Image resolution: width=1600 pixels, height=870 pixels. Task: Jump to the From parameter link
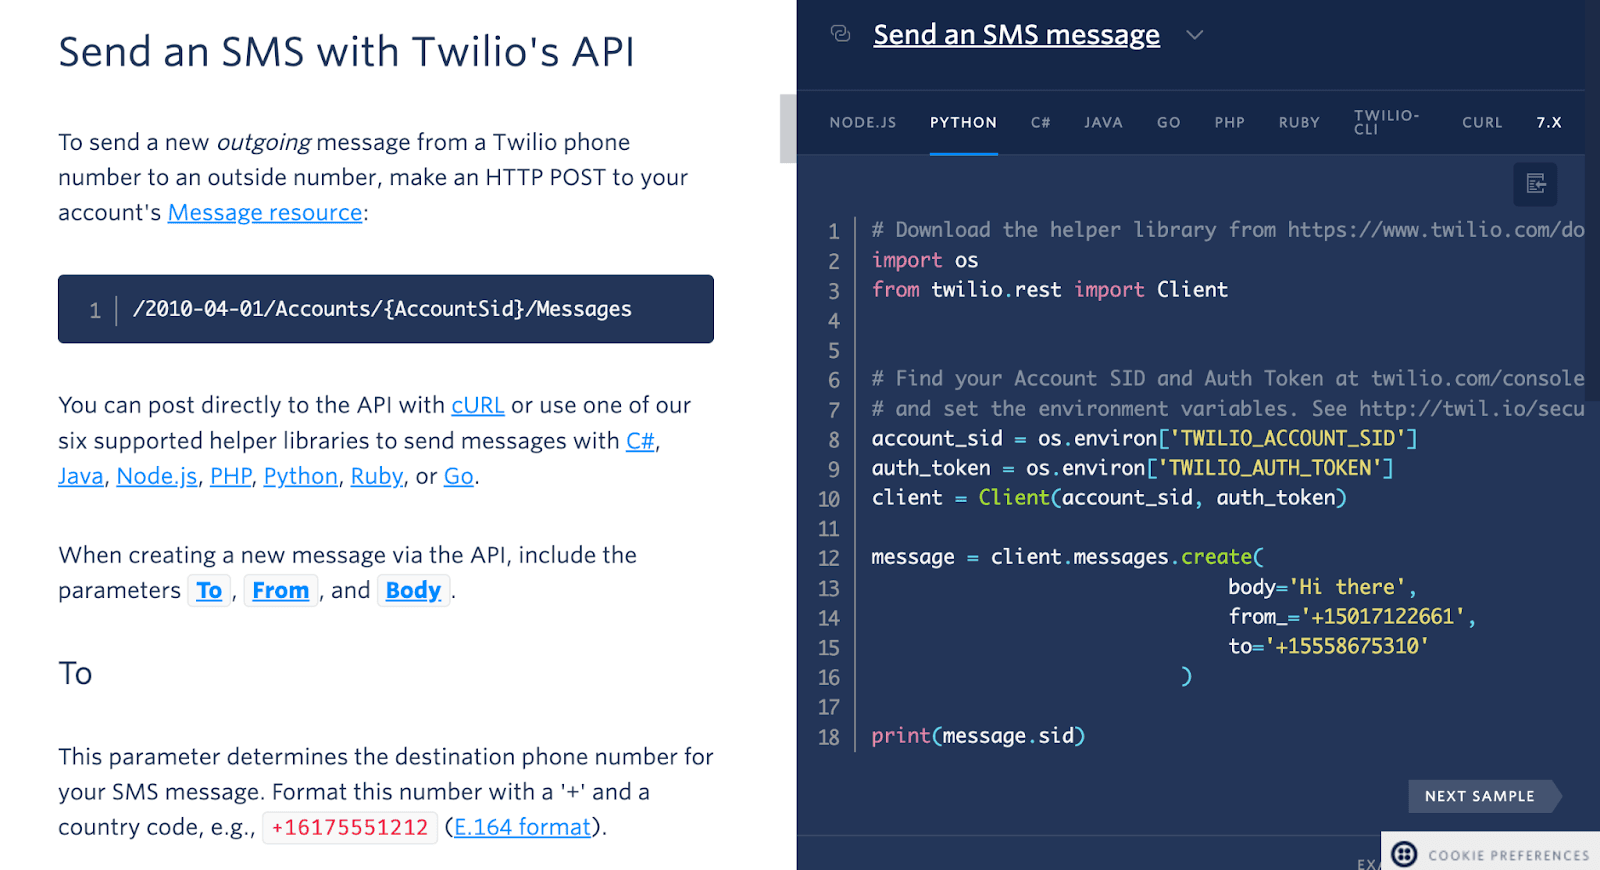280,591
